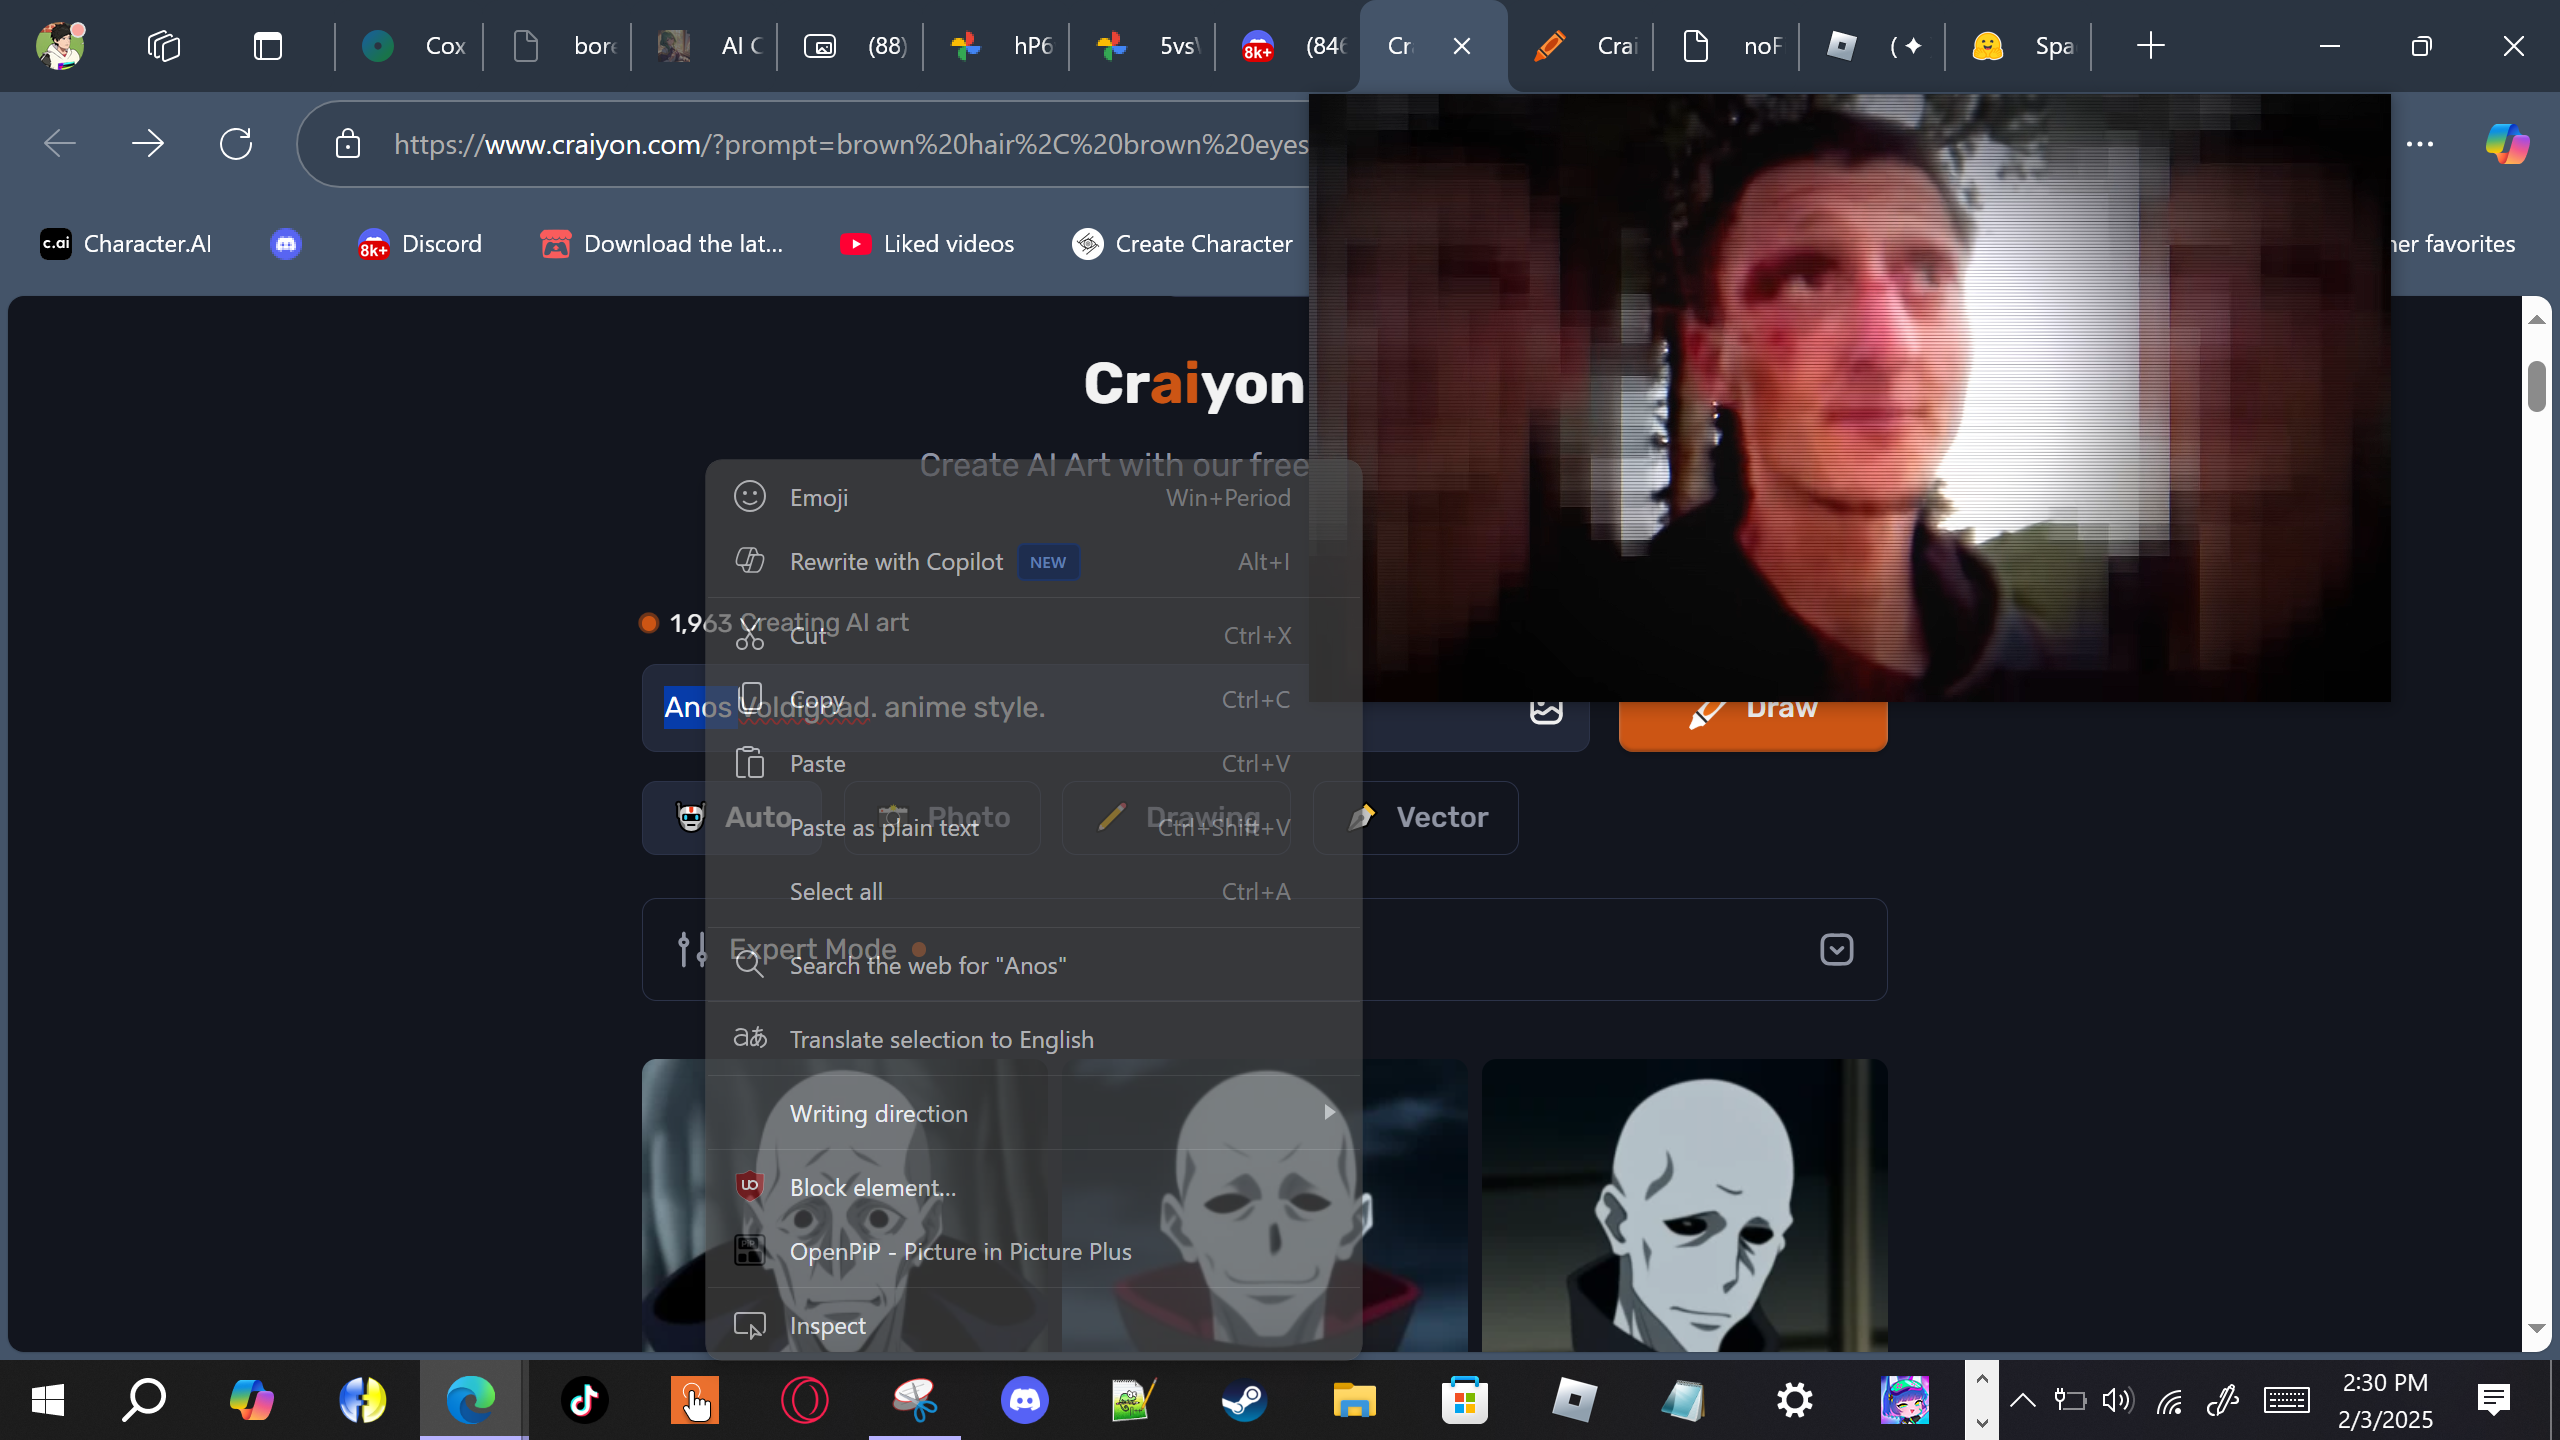Image resolution: width=2560 pixels, height=1440 pixels.
Task: Choose Emoji from the context menu
Action: click(x=1034, y=497)
